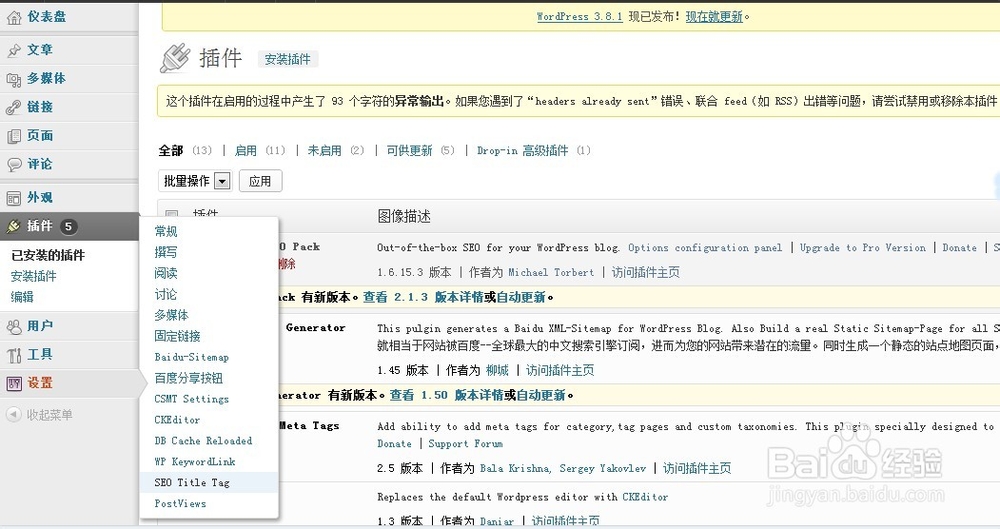Open Baidu-Sitemap settings submenu item
Image resolution: width=1000 pixels, height=529 pixels.
click(x=191, y=357)
